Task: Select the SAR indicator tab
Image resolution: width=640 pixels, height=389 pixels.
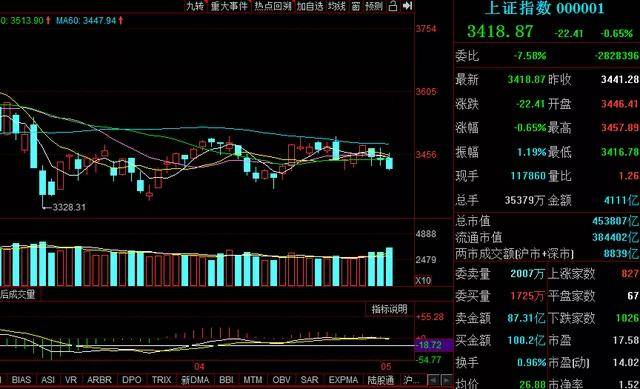Action: [309, 380]
